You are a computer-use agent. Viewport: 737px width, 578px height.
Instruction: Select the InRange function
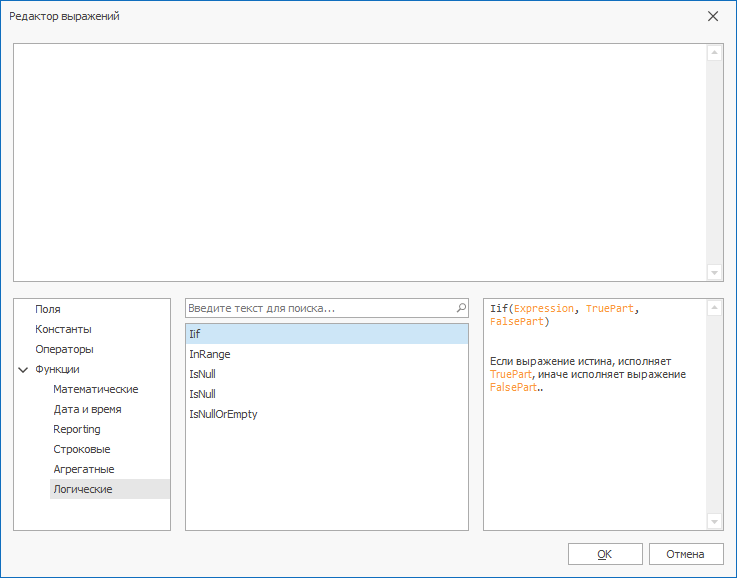point(210,354)
